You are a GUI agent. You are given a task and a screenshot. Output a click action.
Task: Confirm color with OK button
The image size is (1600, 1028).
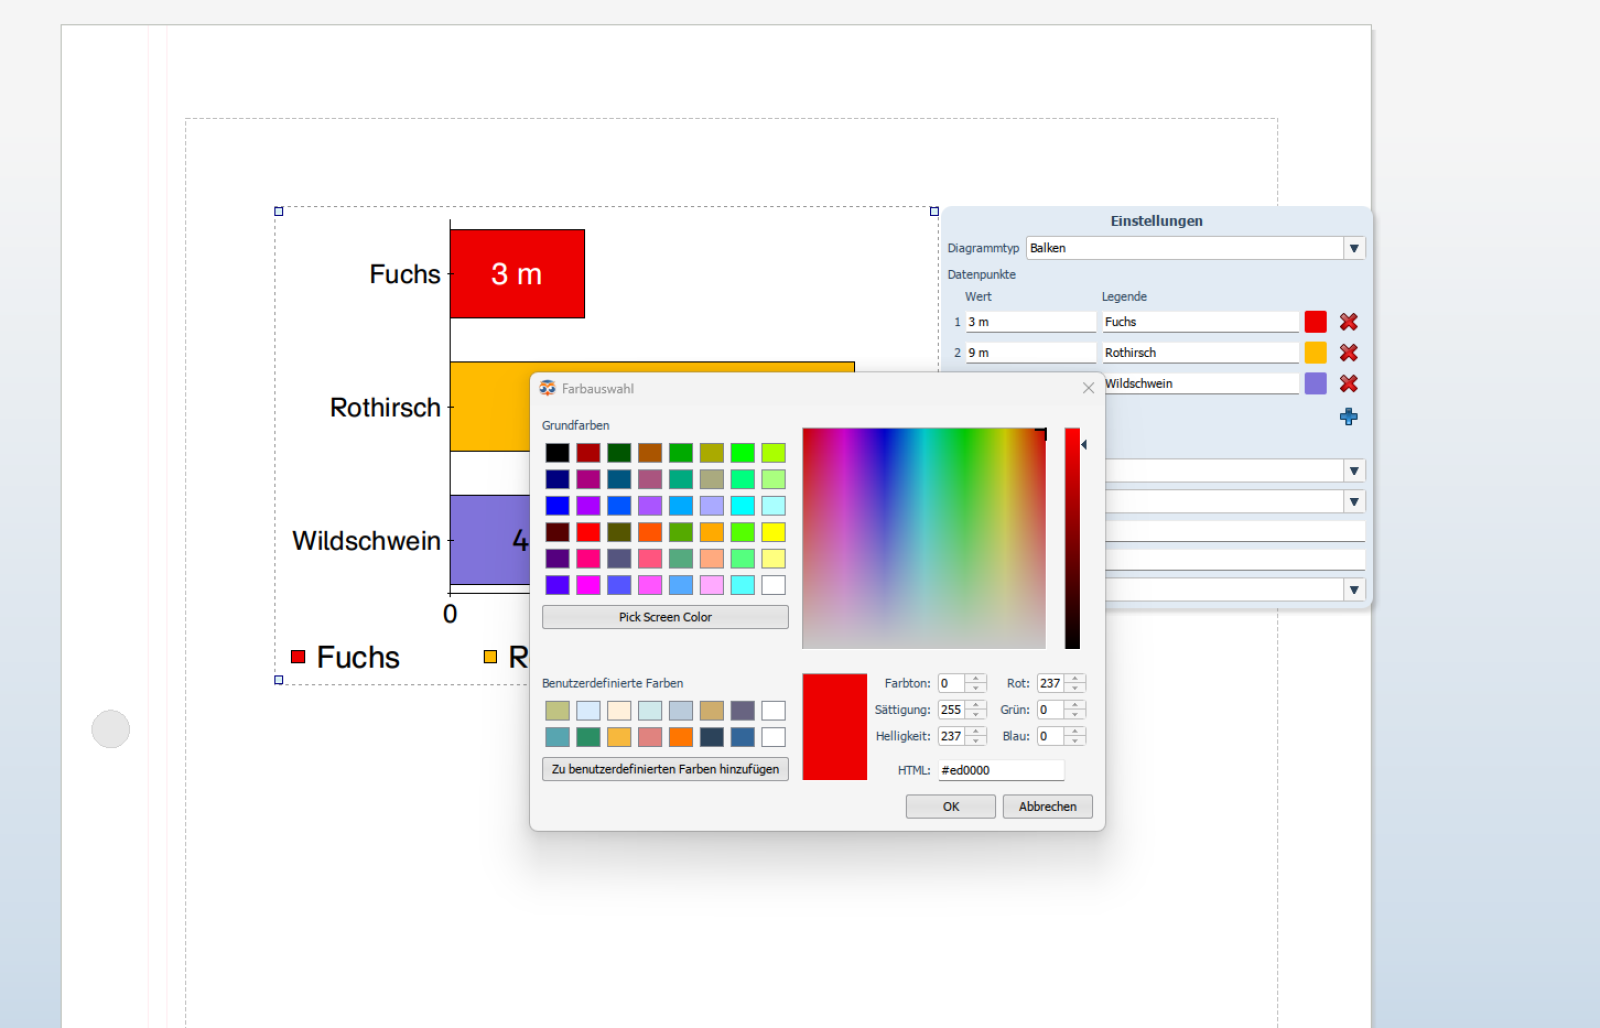tap(950, 807)
